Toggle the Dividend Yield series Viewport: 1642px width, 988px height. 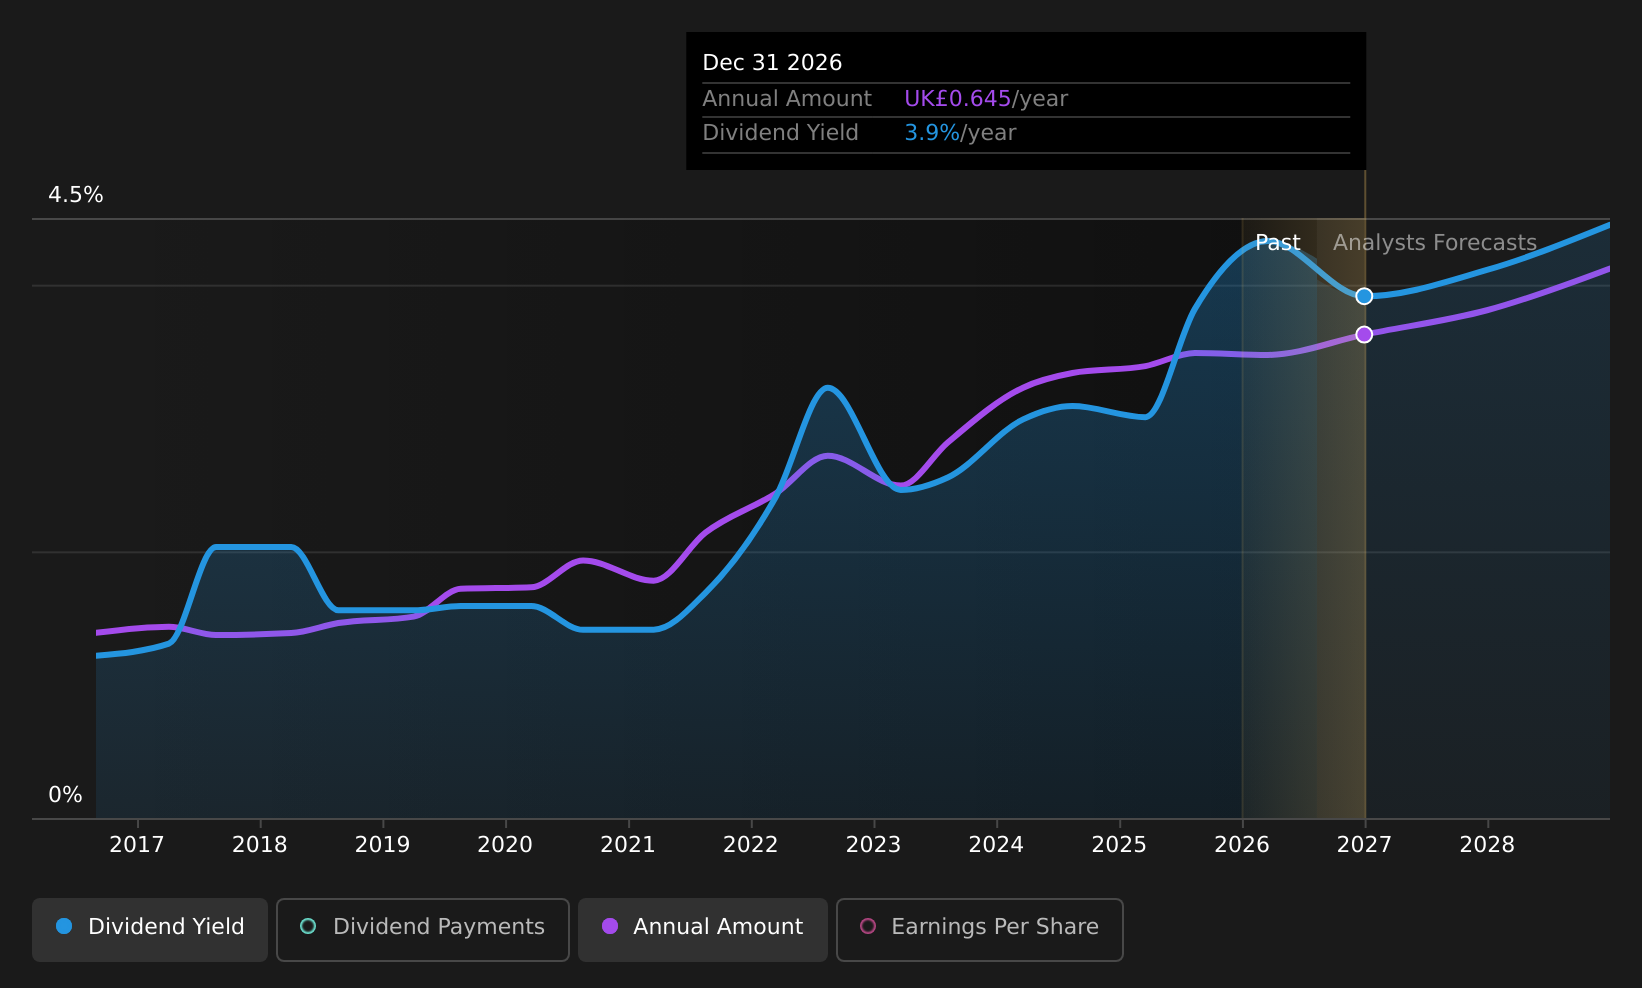click(x=150, y=930)
